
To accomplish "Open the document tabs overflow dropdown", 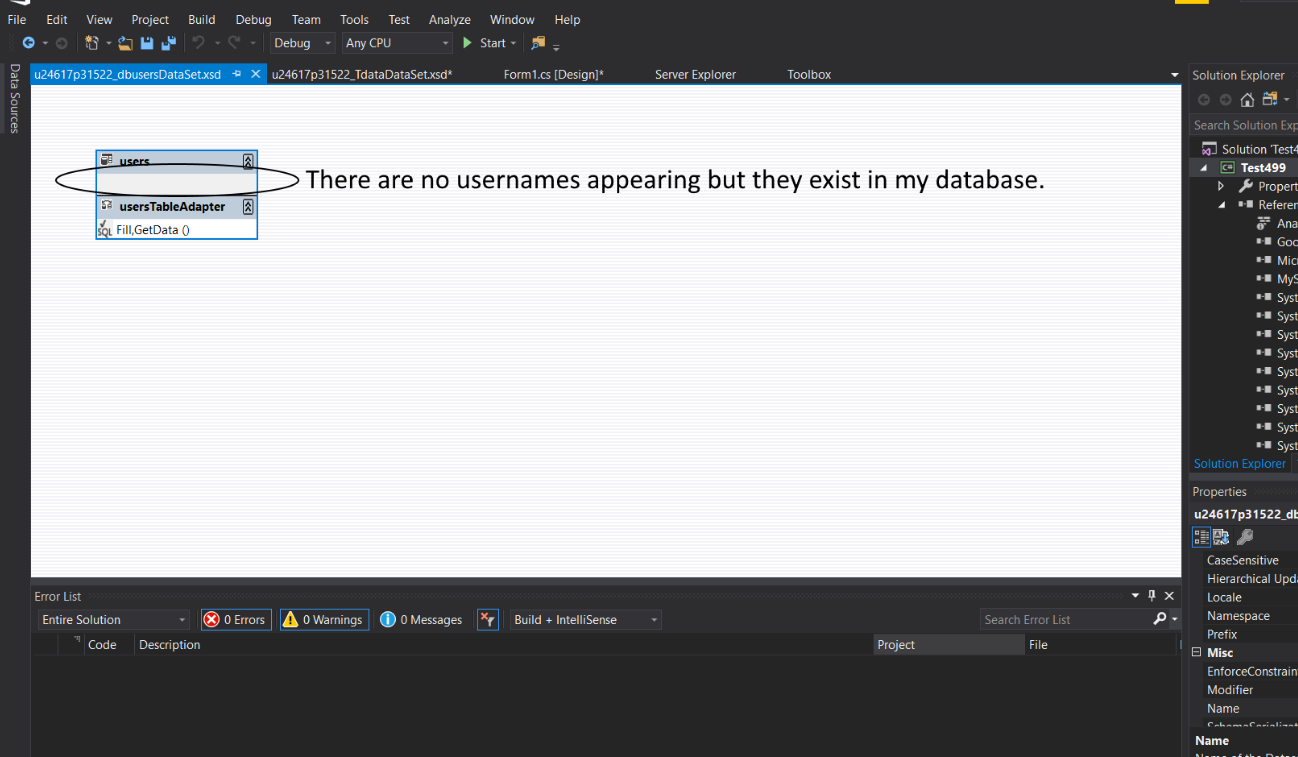I will pos(1175,75).
